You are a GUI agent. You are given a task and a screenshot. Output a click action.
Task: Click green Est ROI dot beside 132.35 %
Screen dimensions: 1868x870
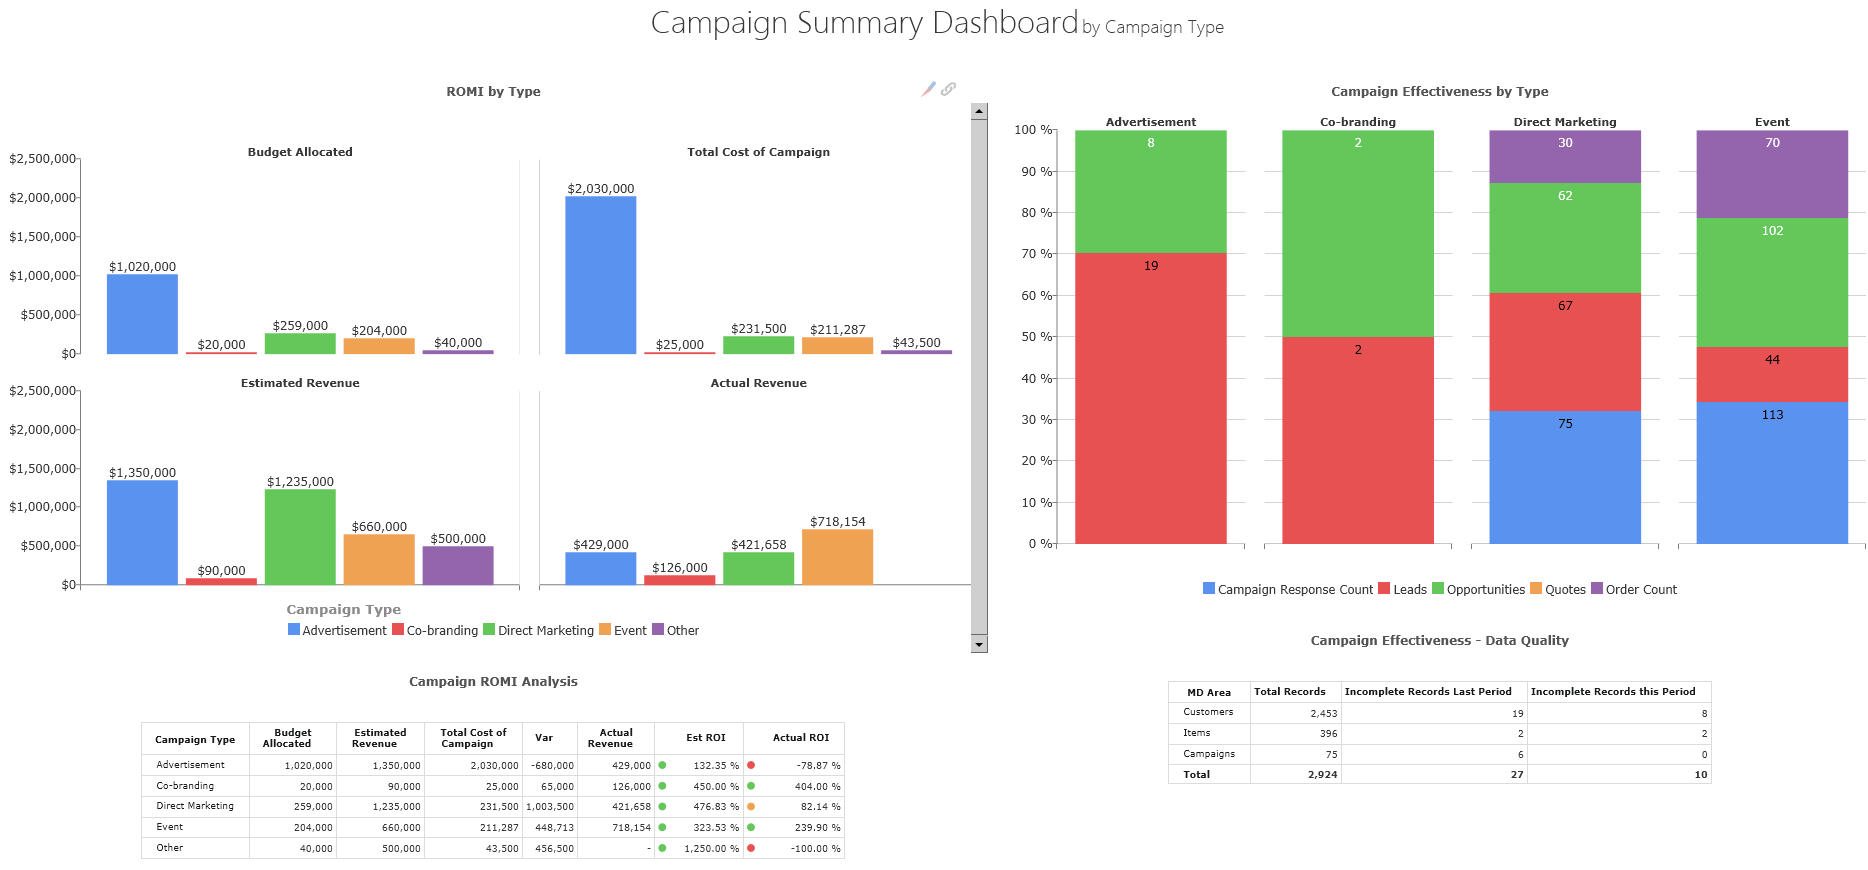pos(662,765)
